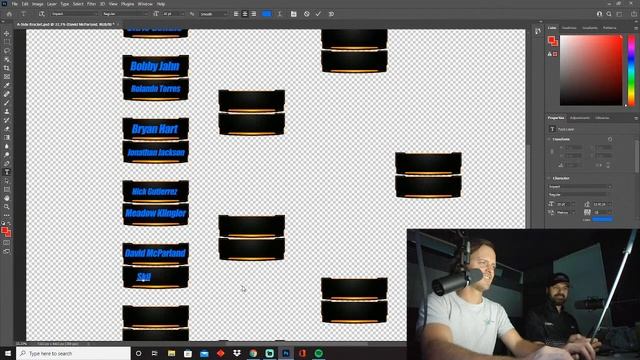Image resolution: width=640 pixels, height=360 pixels.
Task: Open the font style dropdown in options bar
Action: [x=125, y=14]
